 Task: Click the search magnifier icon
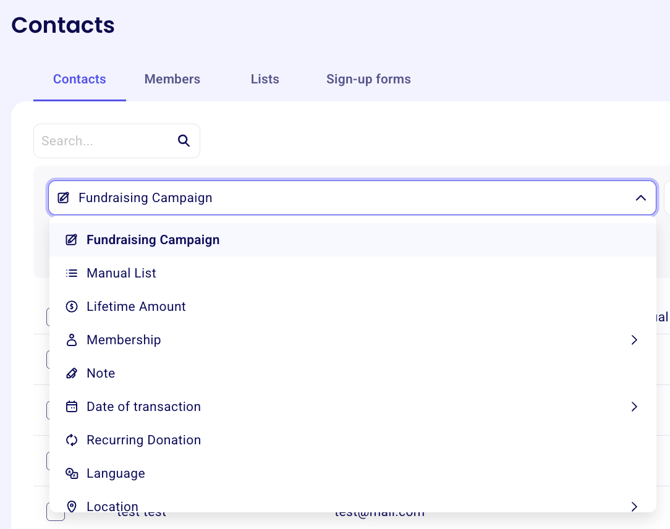(184, 141)
